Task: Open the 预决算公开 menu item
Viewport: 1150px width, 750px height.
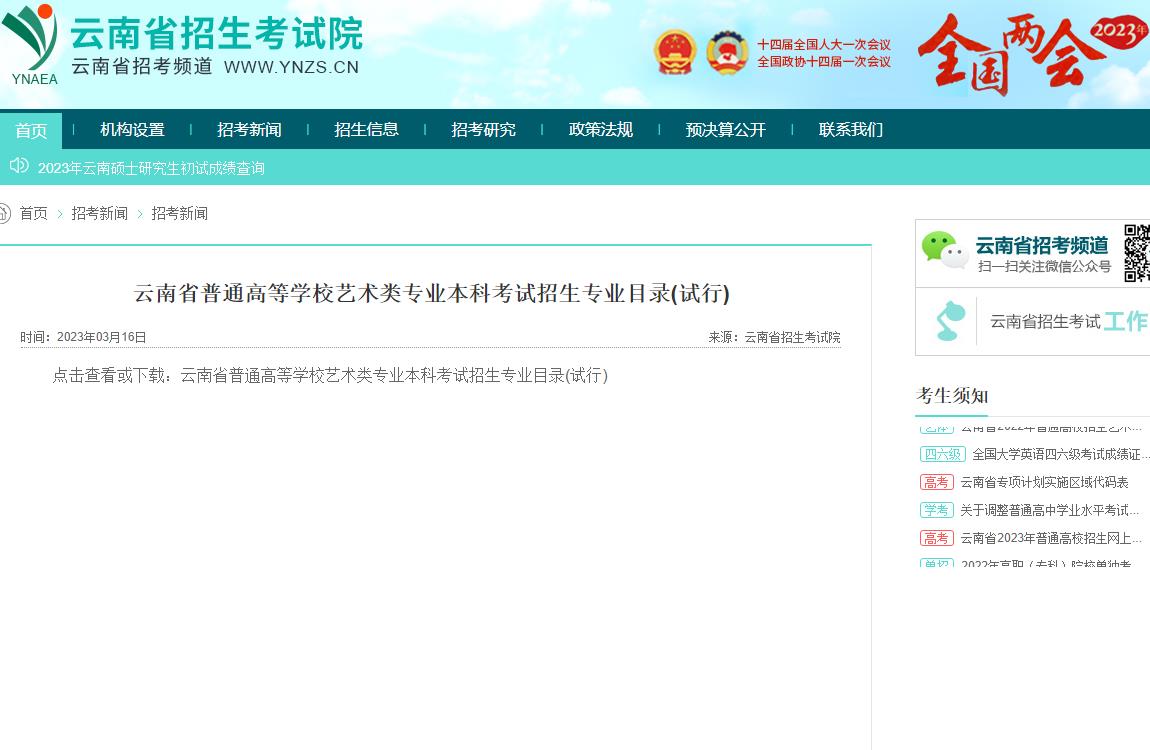Action: point(725,130)
